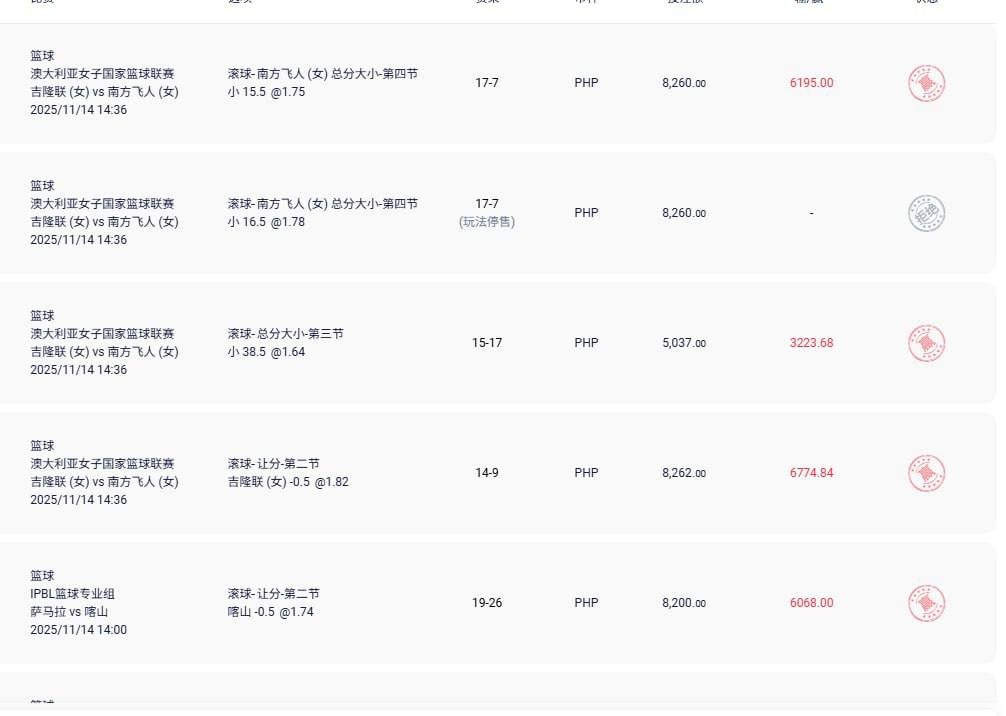Click the status seal on the 5,037.00 bet
Screen dimensions: 1006x716
tap(925, 343)
